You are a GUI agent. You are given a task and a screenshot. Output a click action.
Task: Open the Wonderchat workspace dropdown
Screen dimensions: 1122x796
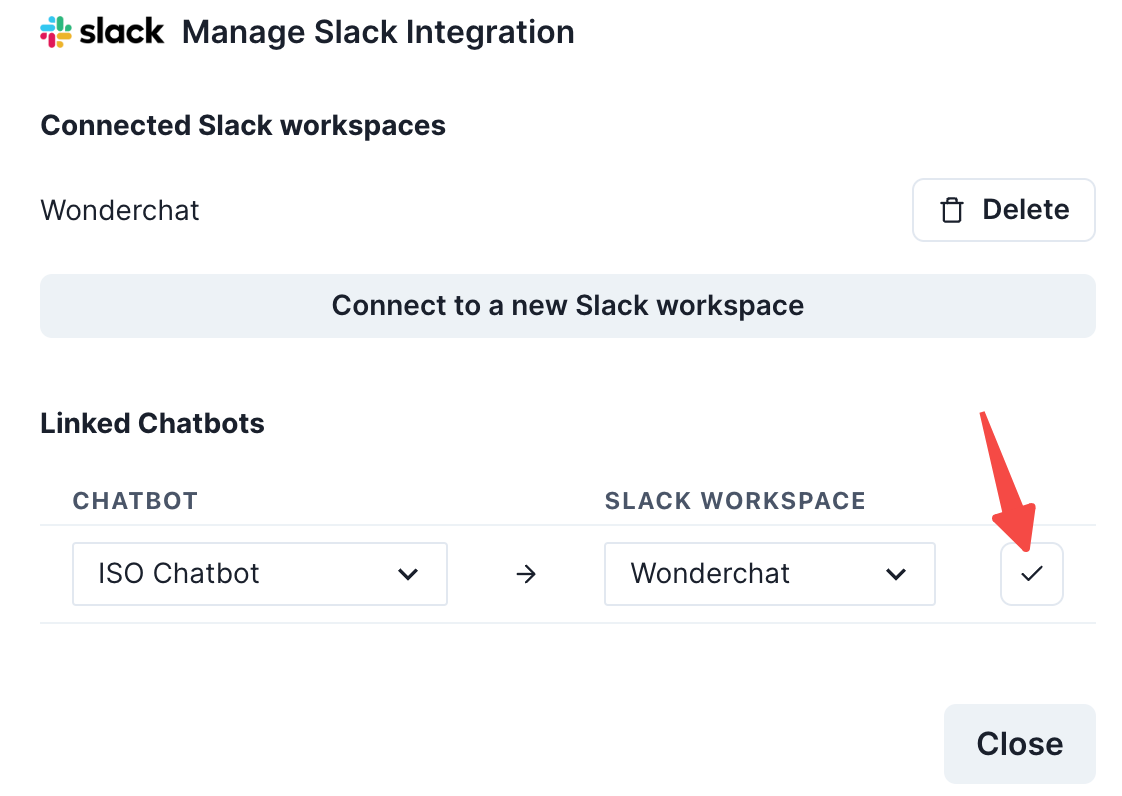[769, 574]
